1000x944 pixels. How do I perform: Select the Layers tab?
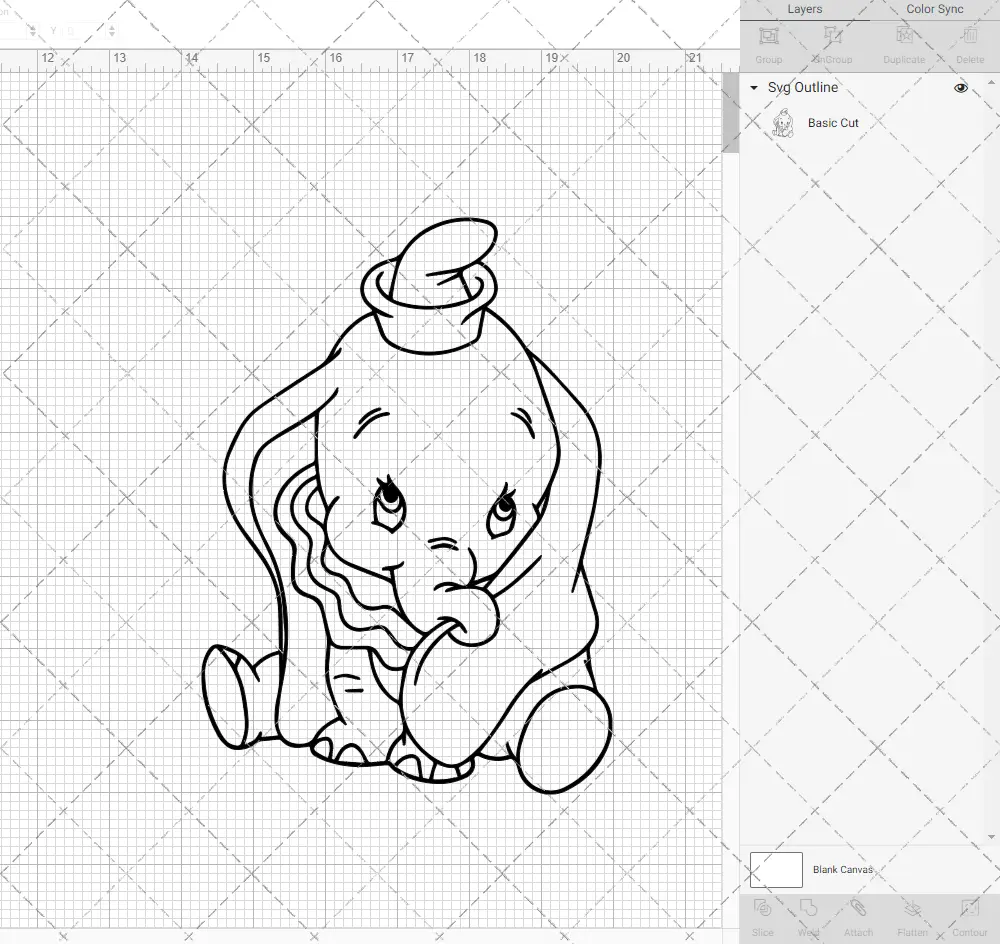click(x=804, y=9)
